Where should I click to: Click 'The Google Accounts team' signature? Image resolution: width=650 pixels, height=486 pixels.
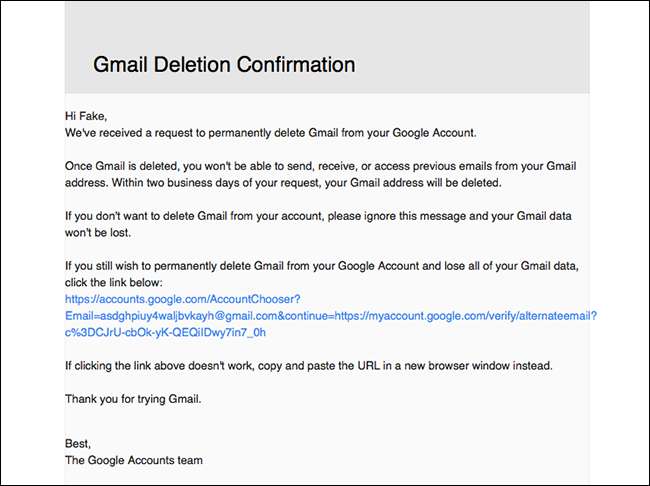pos(133,460)
